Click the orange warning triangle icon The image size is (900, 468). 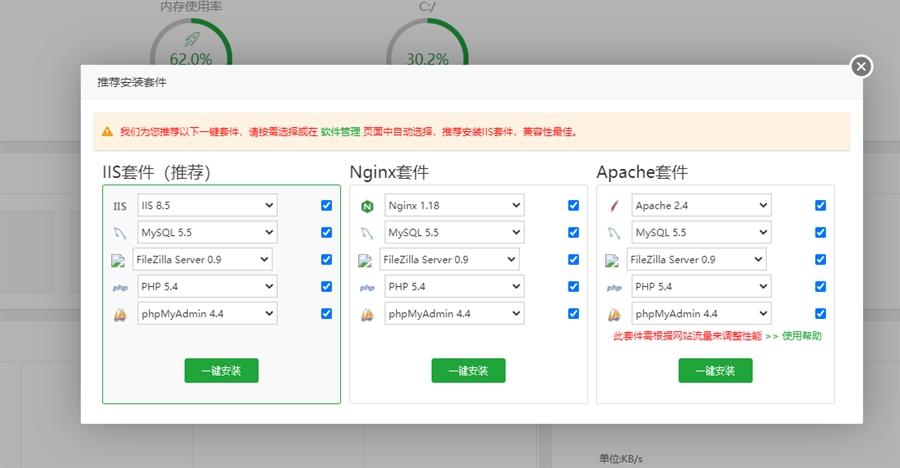pyautogui.click(x=107, y=131)
